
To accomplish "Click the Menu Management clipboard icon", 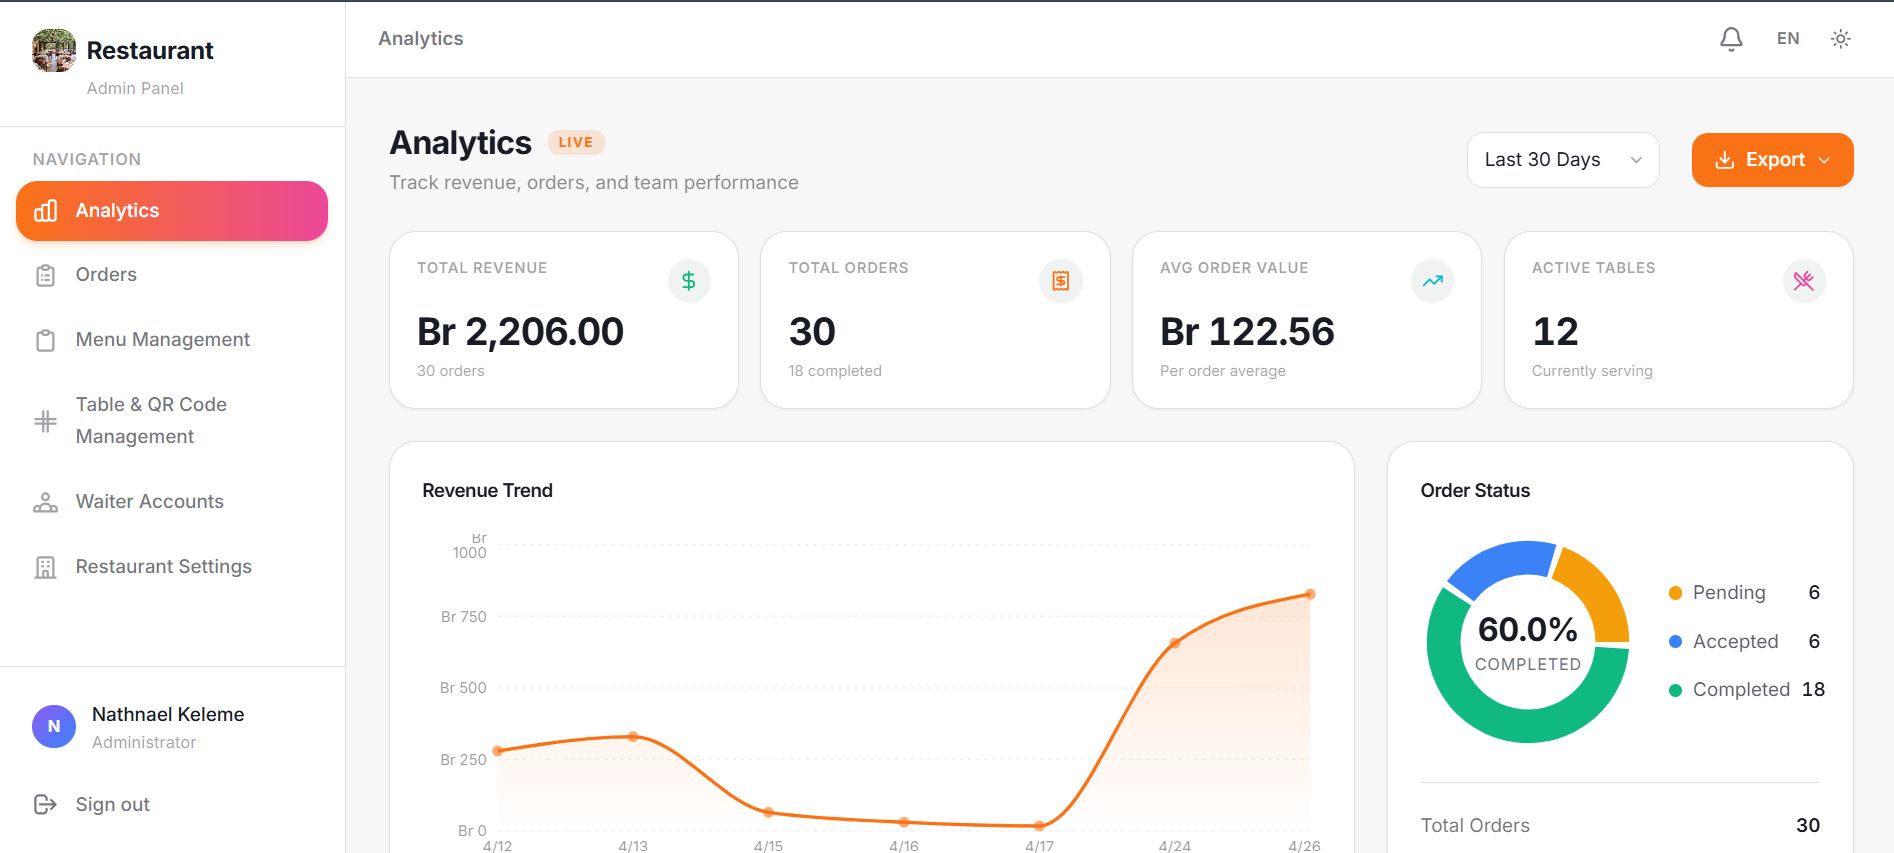I will (x=46, y=340).
